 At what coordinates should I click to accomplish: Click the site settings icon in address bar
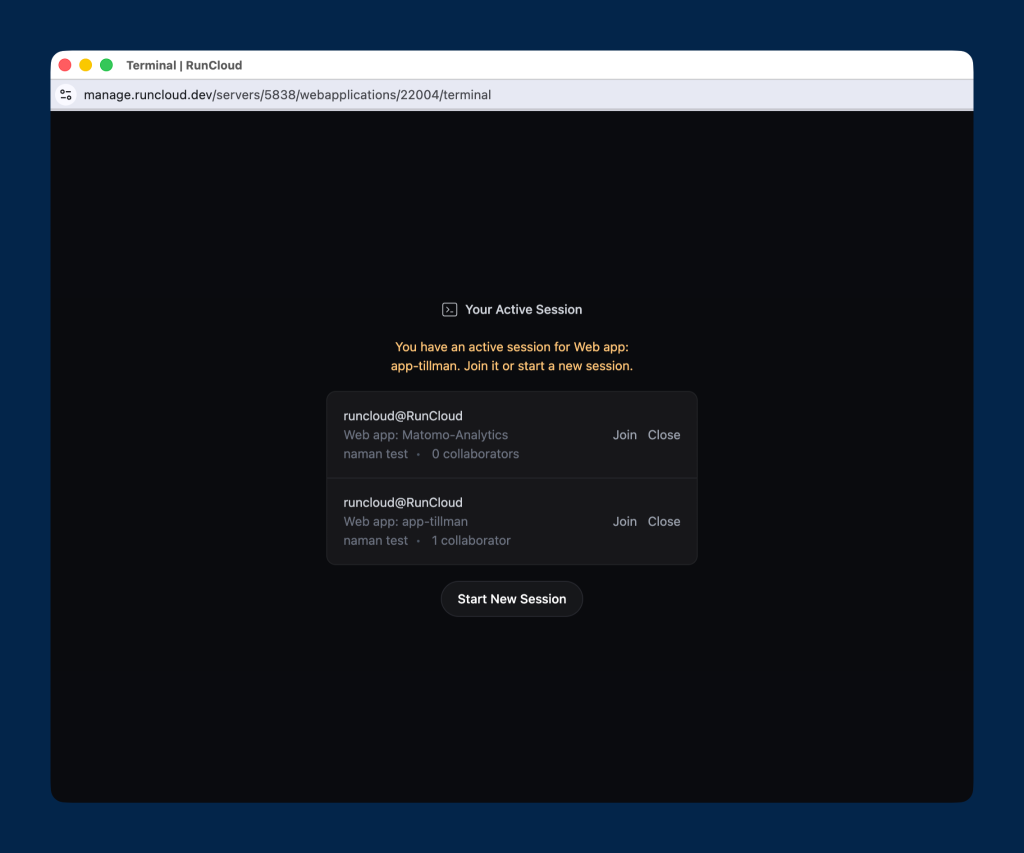pyautogui.click(x=66, y=95)
